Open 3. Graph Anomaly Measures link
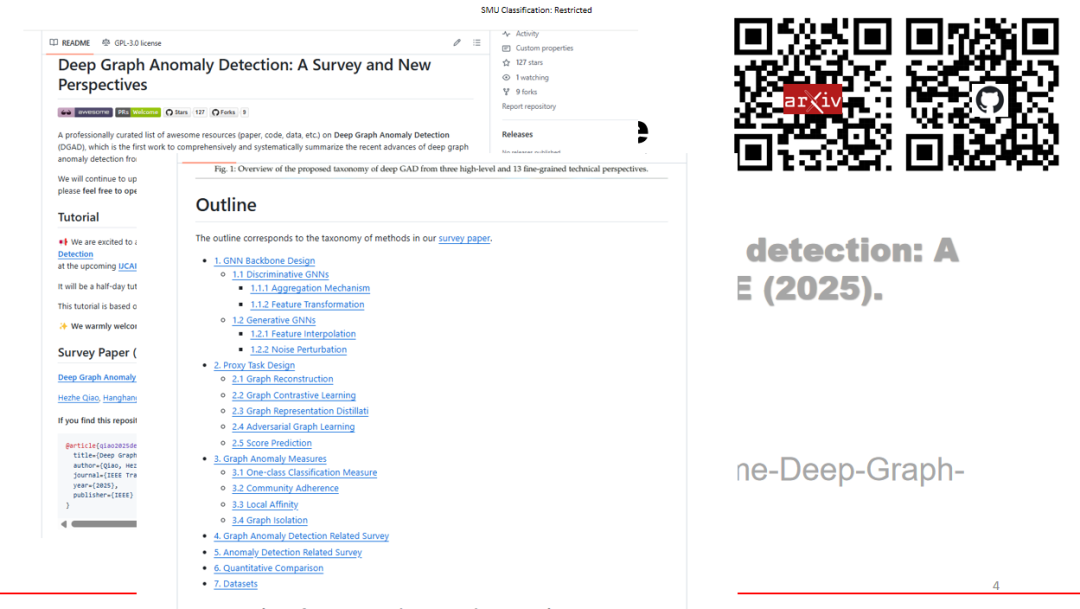This screenshot has height=609, width=1080. pos(270,459)
